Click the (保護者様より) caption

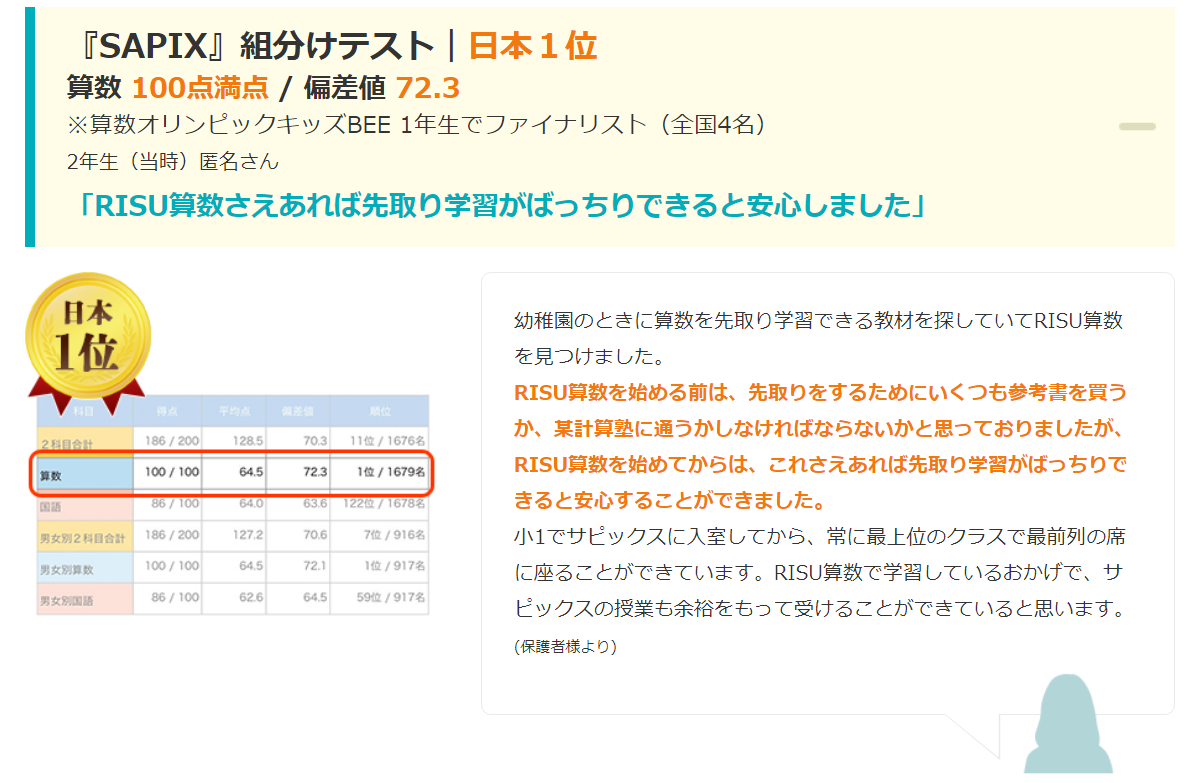[x=565, y=647]
